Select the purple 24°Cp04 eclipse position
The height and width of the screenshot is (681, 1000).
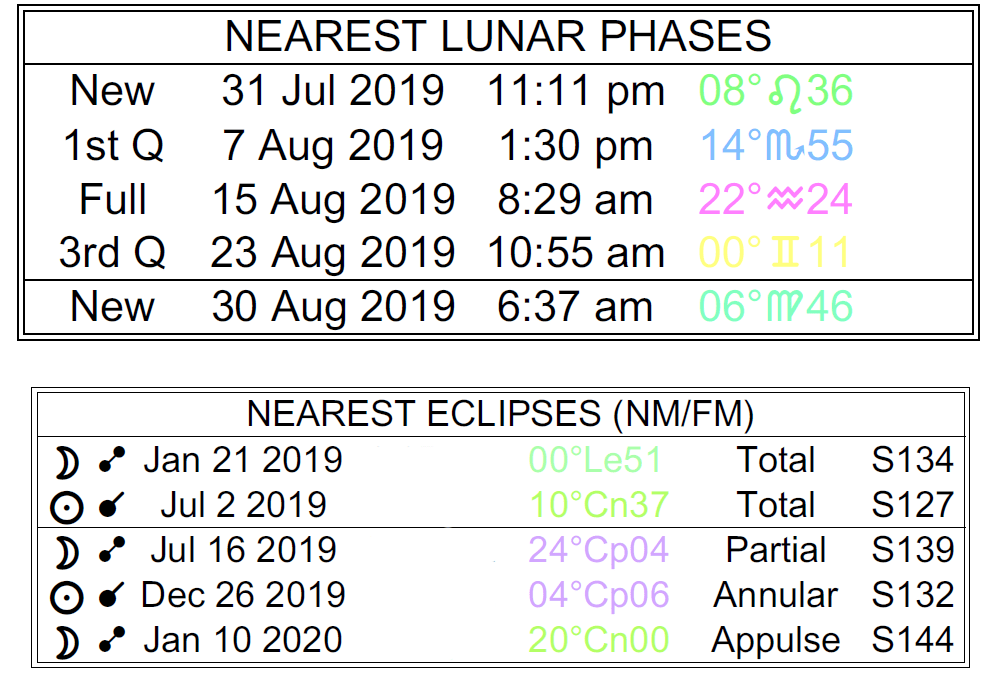[x=598, y=551]
